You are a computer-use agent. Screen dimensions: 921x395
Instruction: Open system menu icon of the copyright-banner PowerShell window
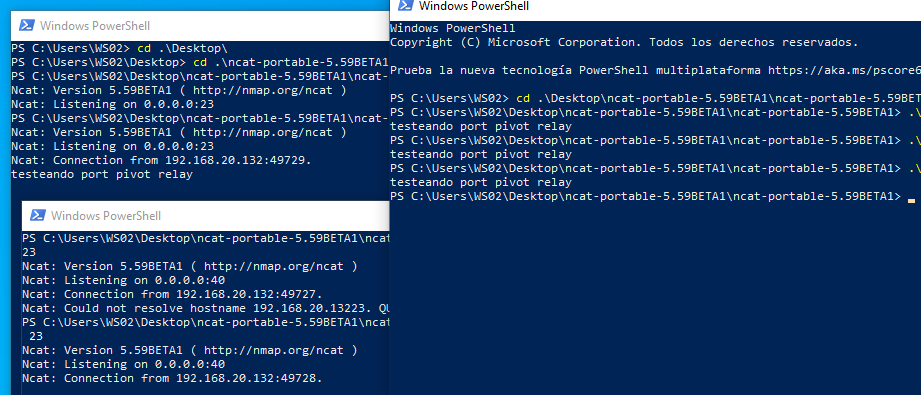[405, 6]
